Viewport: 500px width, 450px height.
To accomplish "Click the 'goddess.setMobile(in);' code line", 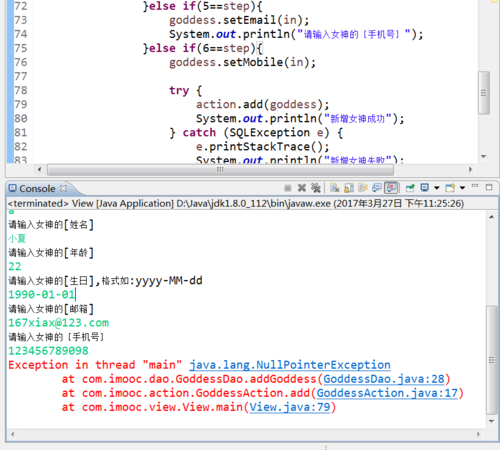I will click(242, 62).
